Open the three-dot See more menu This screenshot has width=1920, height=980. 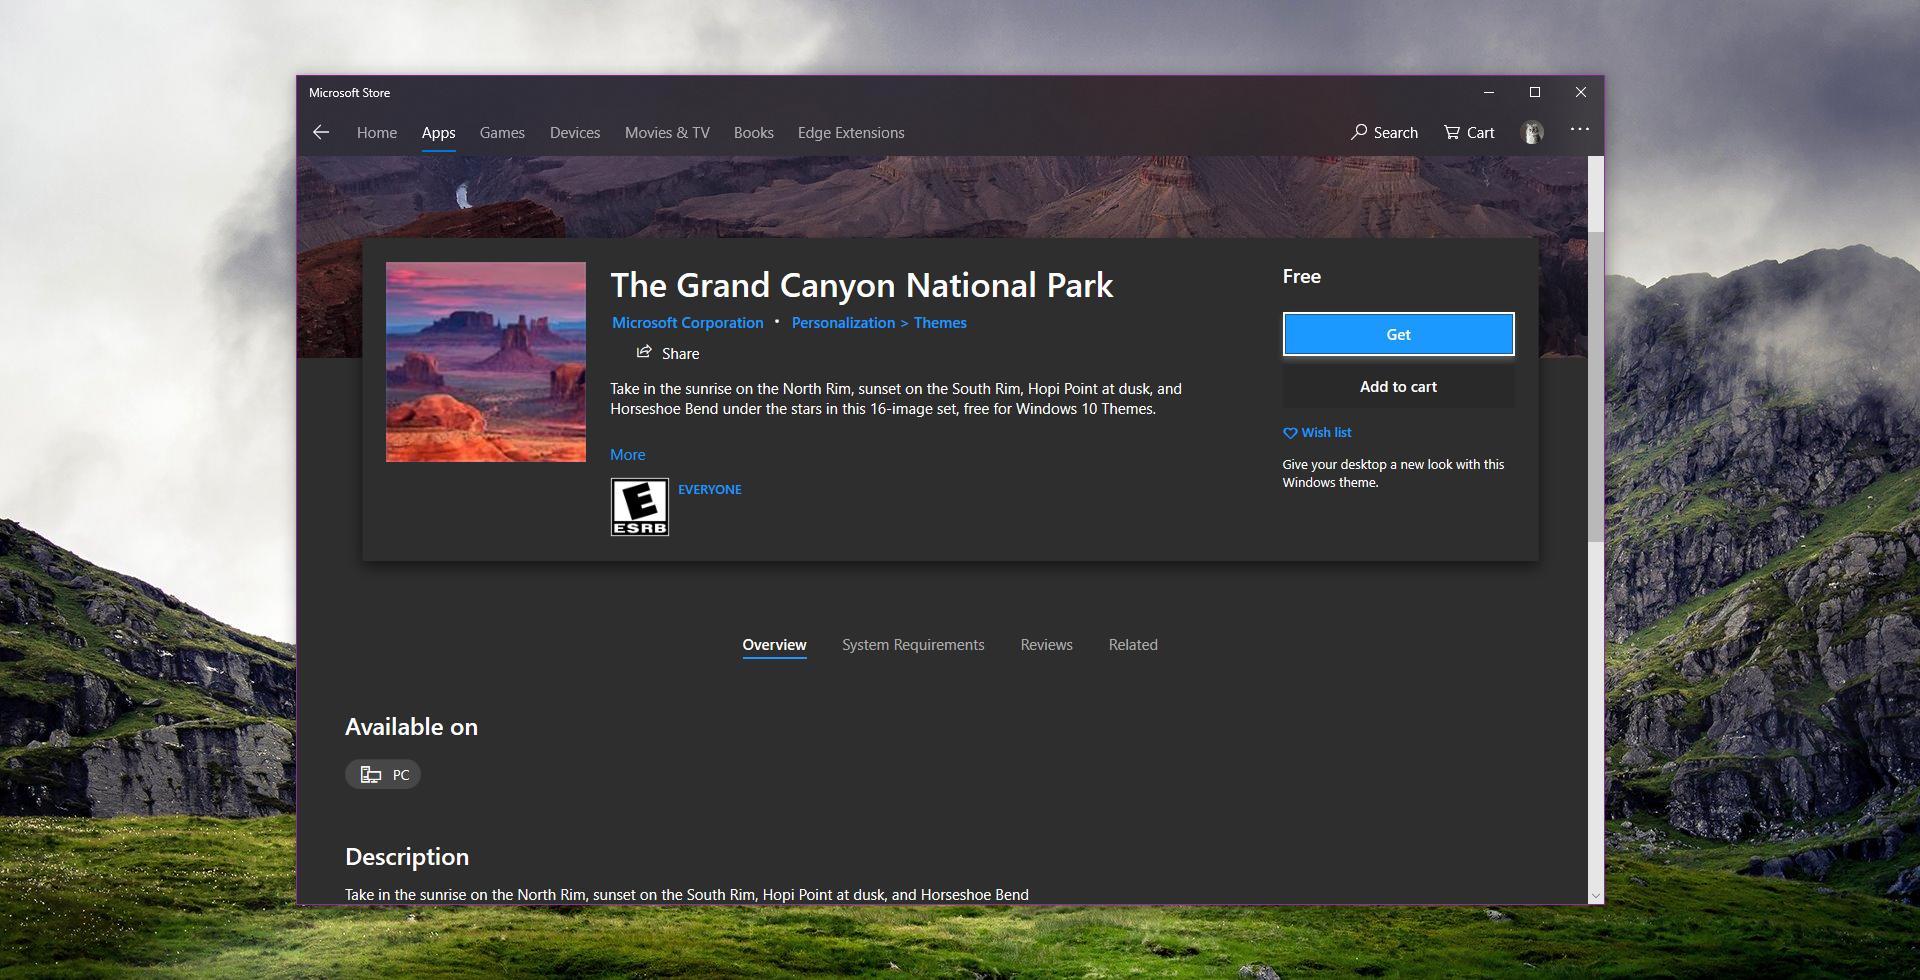coord(1579,130)
